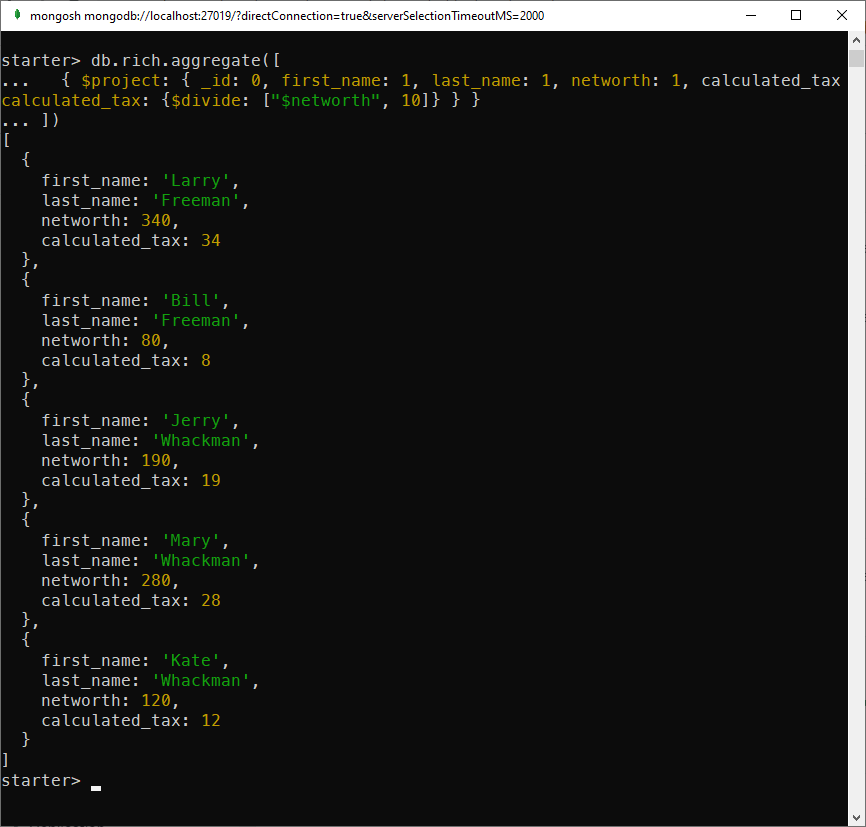This screenshot has height=827, width=866.
Task: Click the networth value 190
Action: pyautogui.click(x=156, y=460)
